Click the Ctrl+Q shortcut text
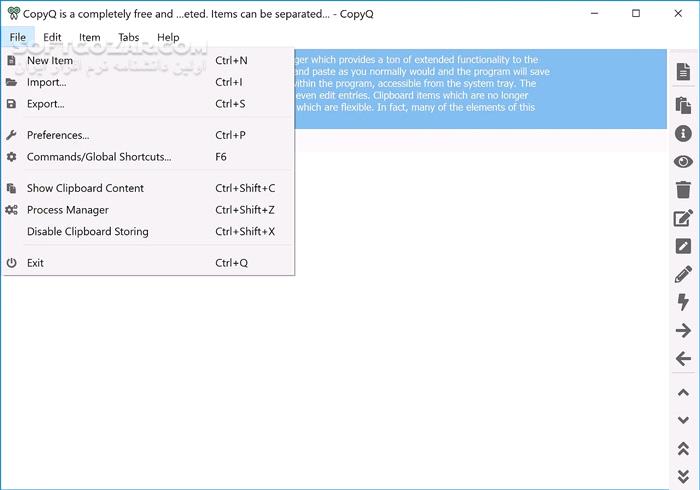The height and width of the screenshot is (490, 700). point(231,263)
